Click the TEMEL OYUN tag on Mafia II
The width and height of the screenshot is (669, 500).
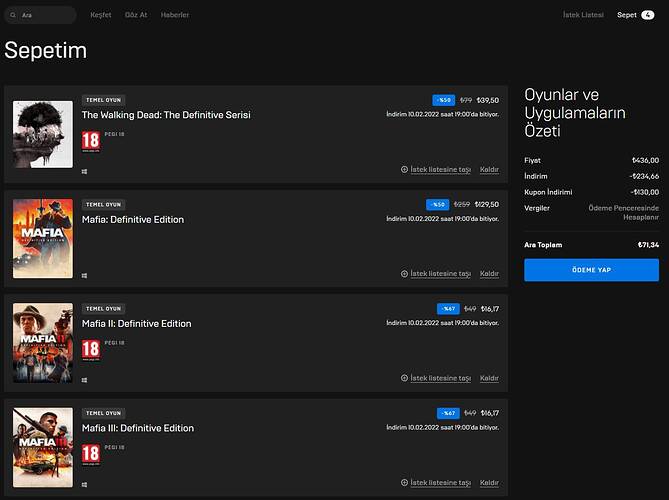pos(103,309)
